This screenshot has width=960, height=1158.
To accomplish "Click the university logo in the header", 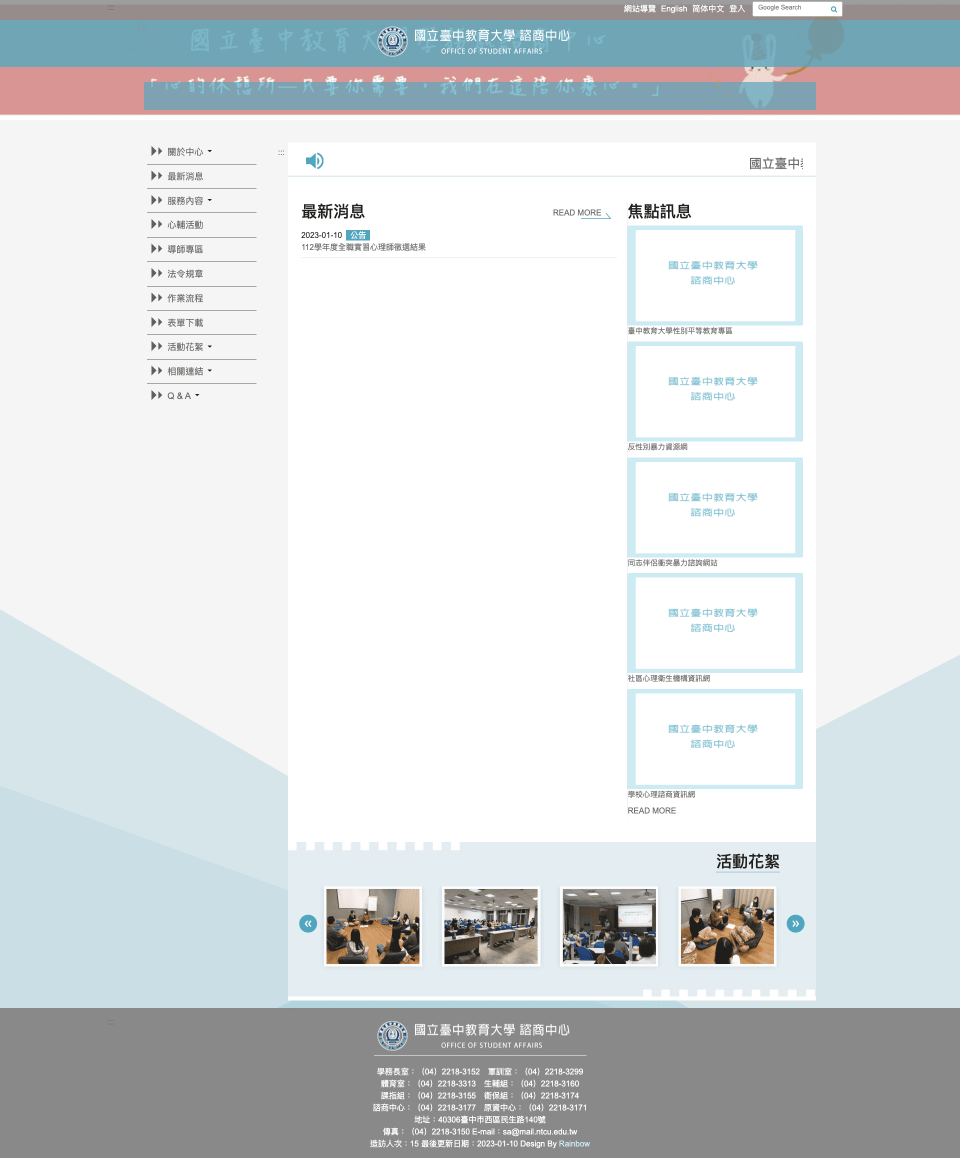I will tap(392, 41).
